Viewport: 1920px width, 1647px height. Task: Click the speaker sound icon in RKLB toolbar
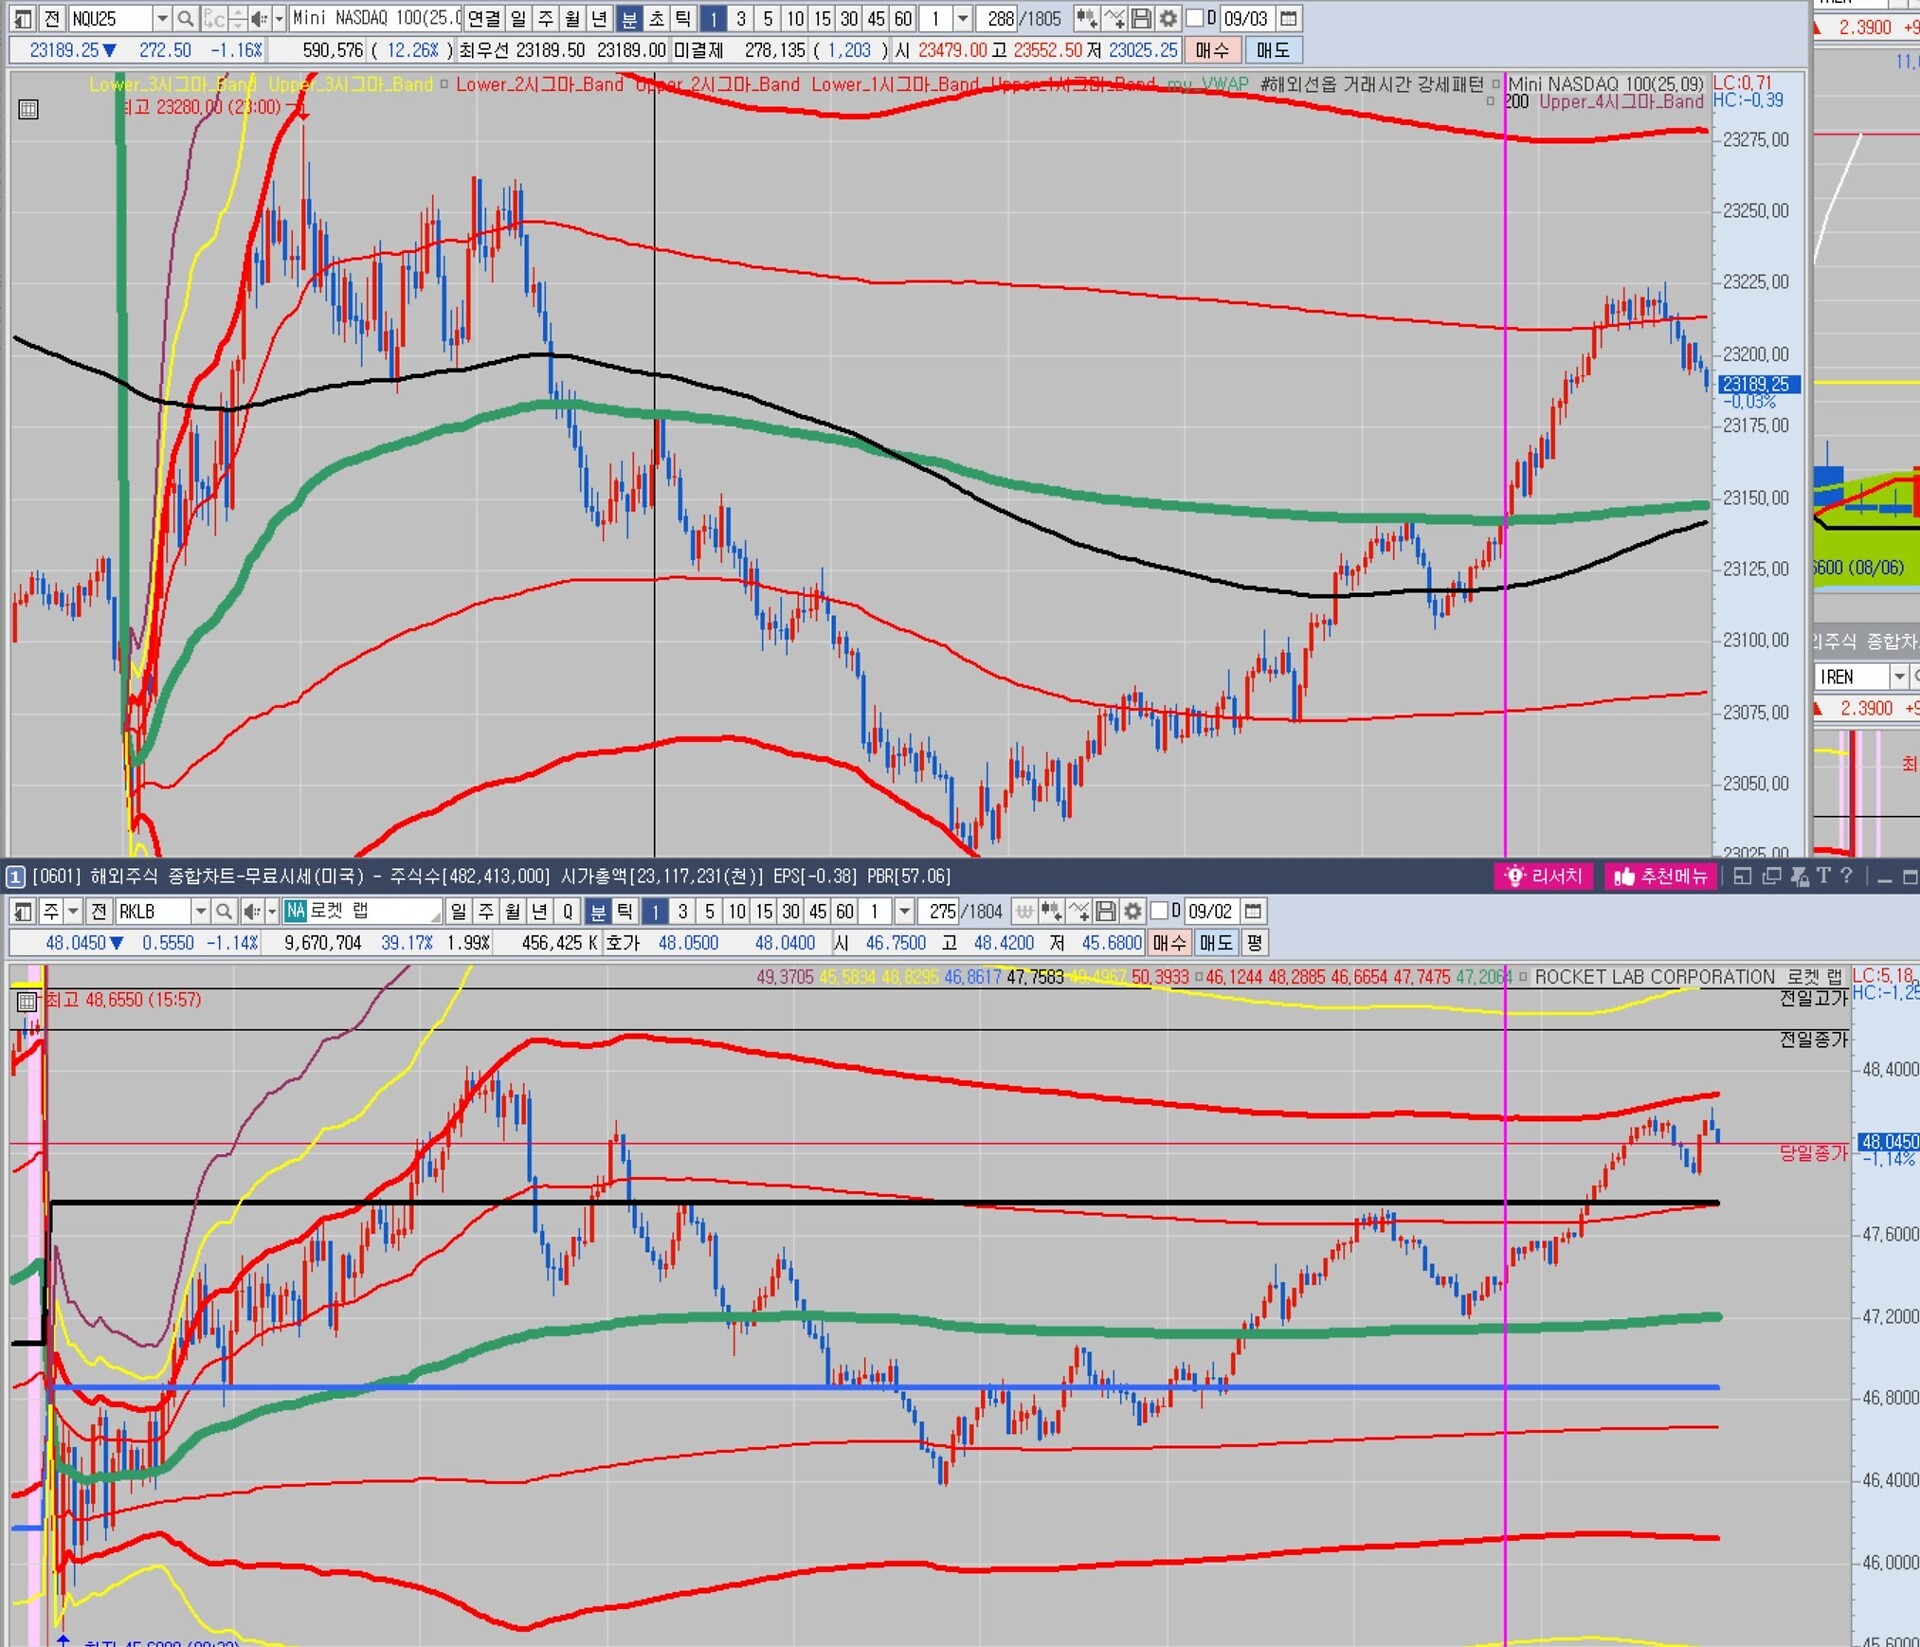(x=251, y=911)
